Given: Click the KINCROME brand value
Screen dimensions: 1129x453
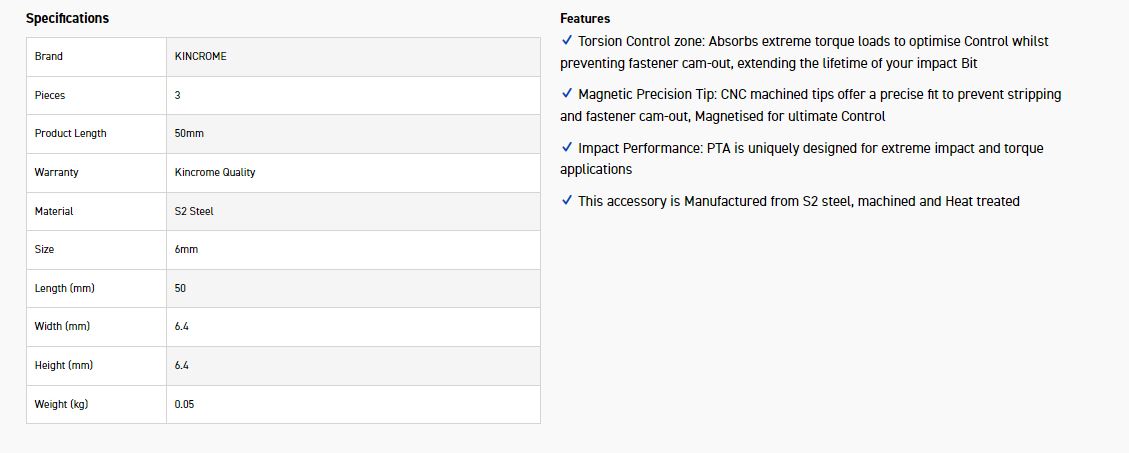Looking at the screenshot, I should [200, 57].
